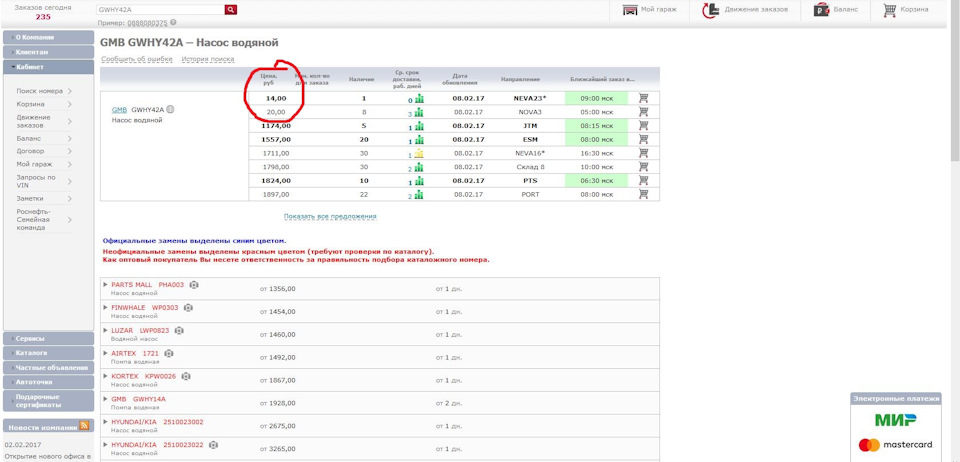Expand the KORTEX KPW0026 row
This screenshot has height=462, width=960.
click(105, 376)
